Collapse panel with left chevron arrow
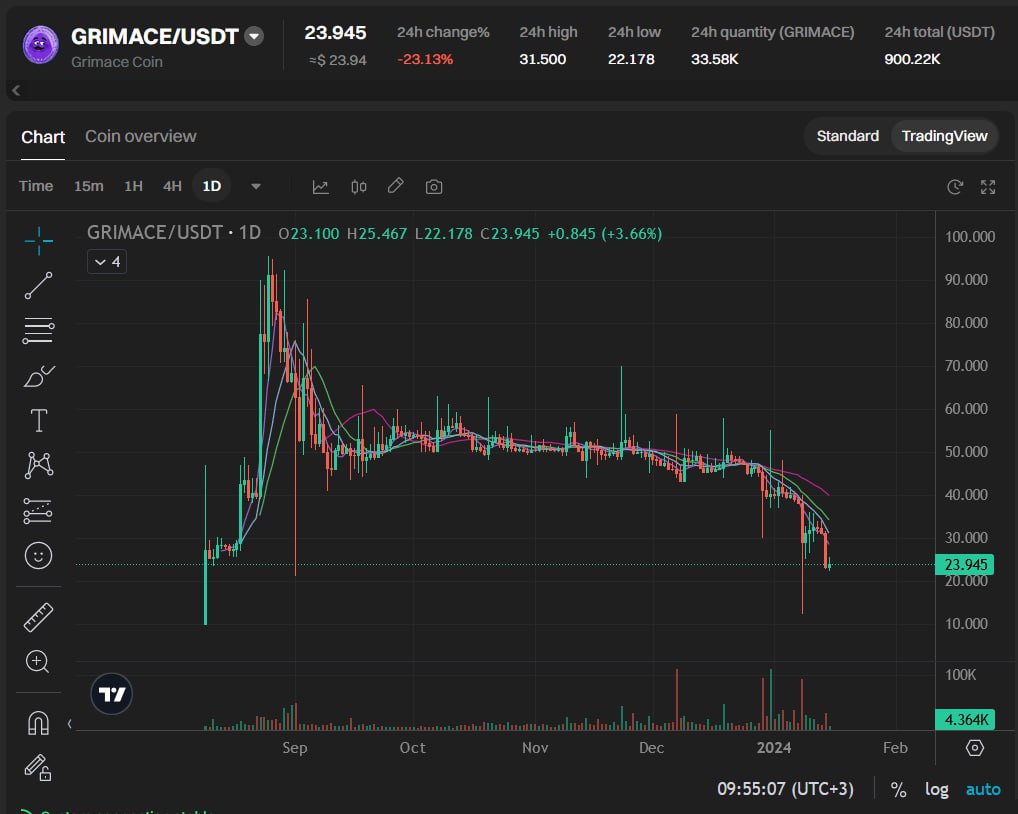 pyautogui.click(x=16, y=90)
